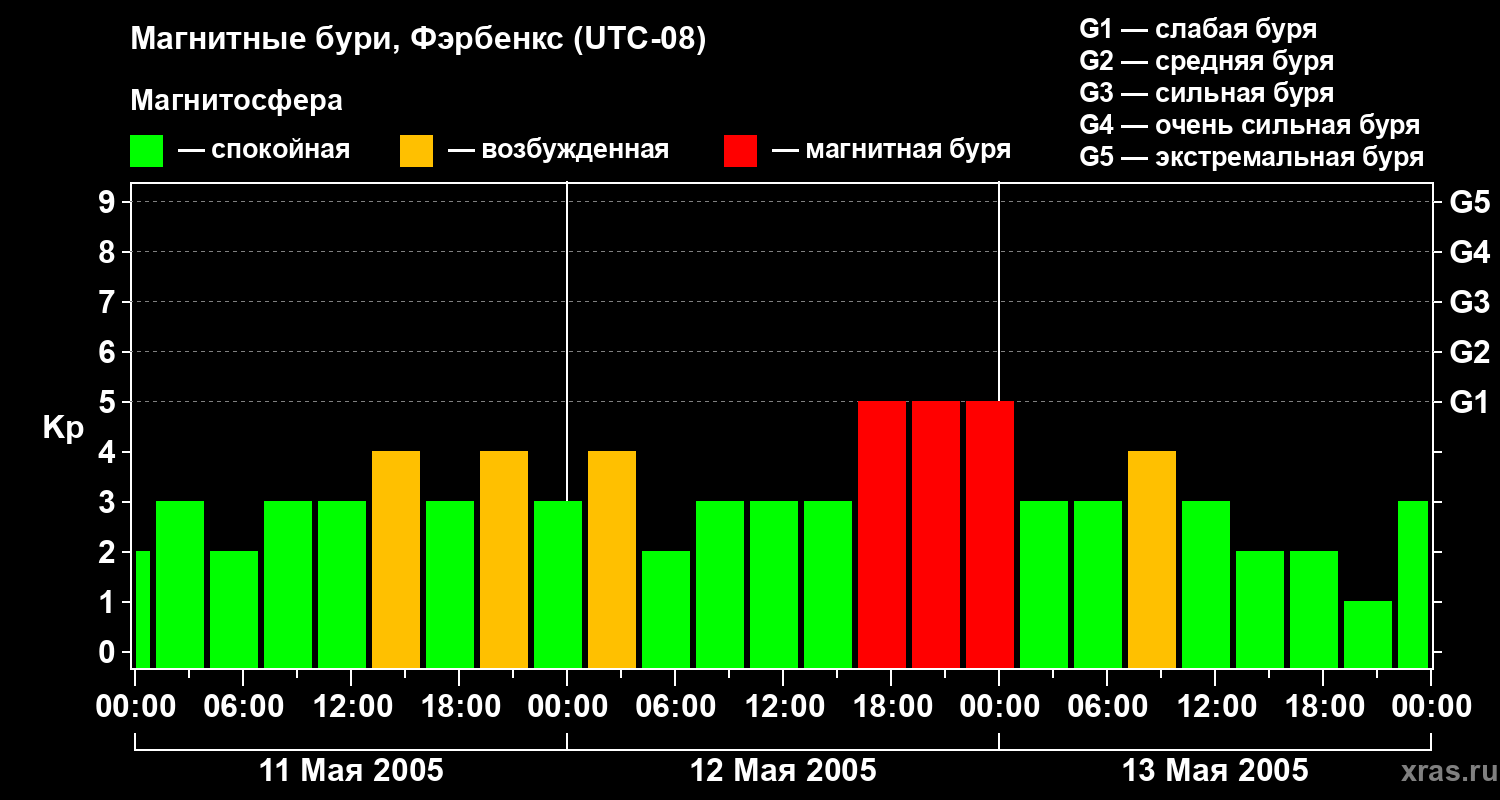Viewport: 1500px width, 800px height.
Task: Click the right-axis 'G3' label
Action: click(x=1469, y=303)
